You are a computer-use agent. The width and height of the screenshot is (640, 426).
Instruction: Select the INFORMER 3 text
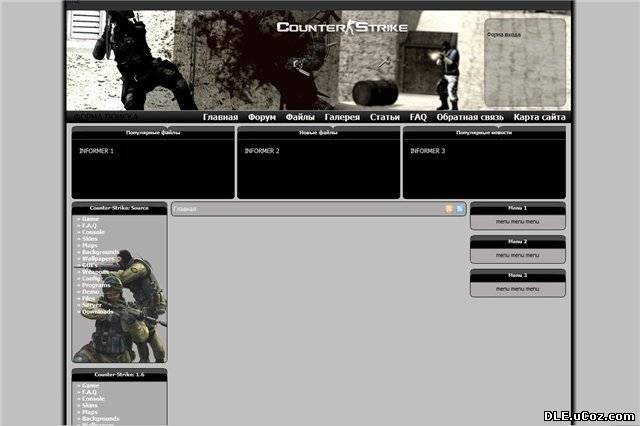428,151
